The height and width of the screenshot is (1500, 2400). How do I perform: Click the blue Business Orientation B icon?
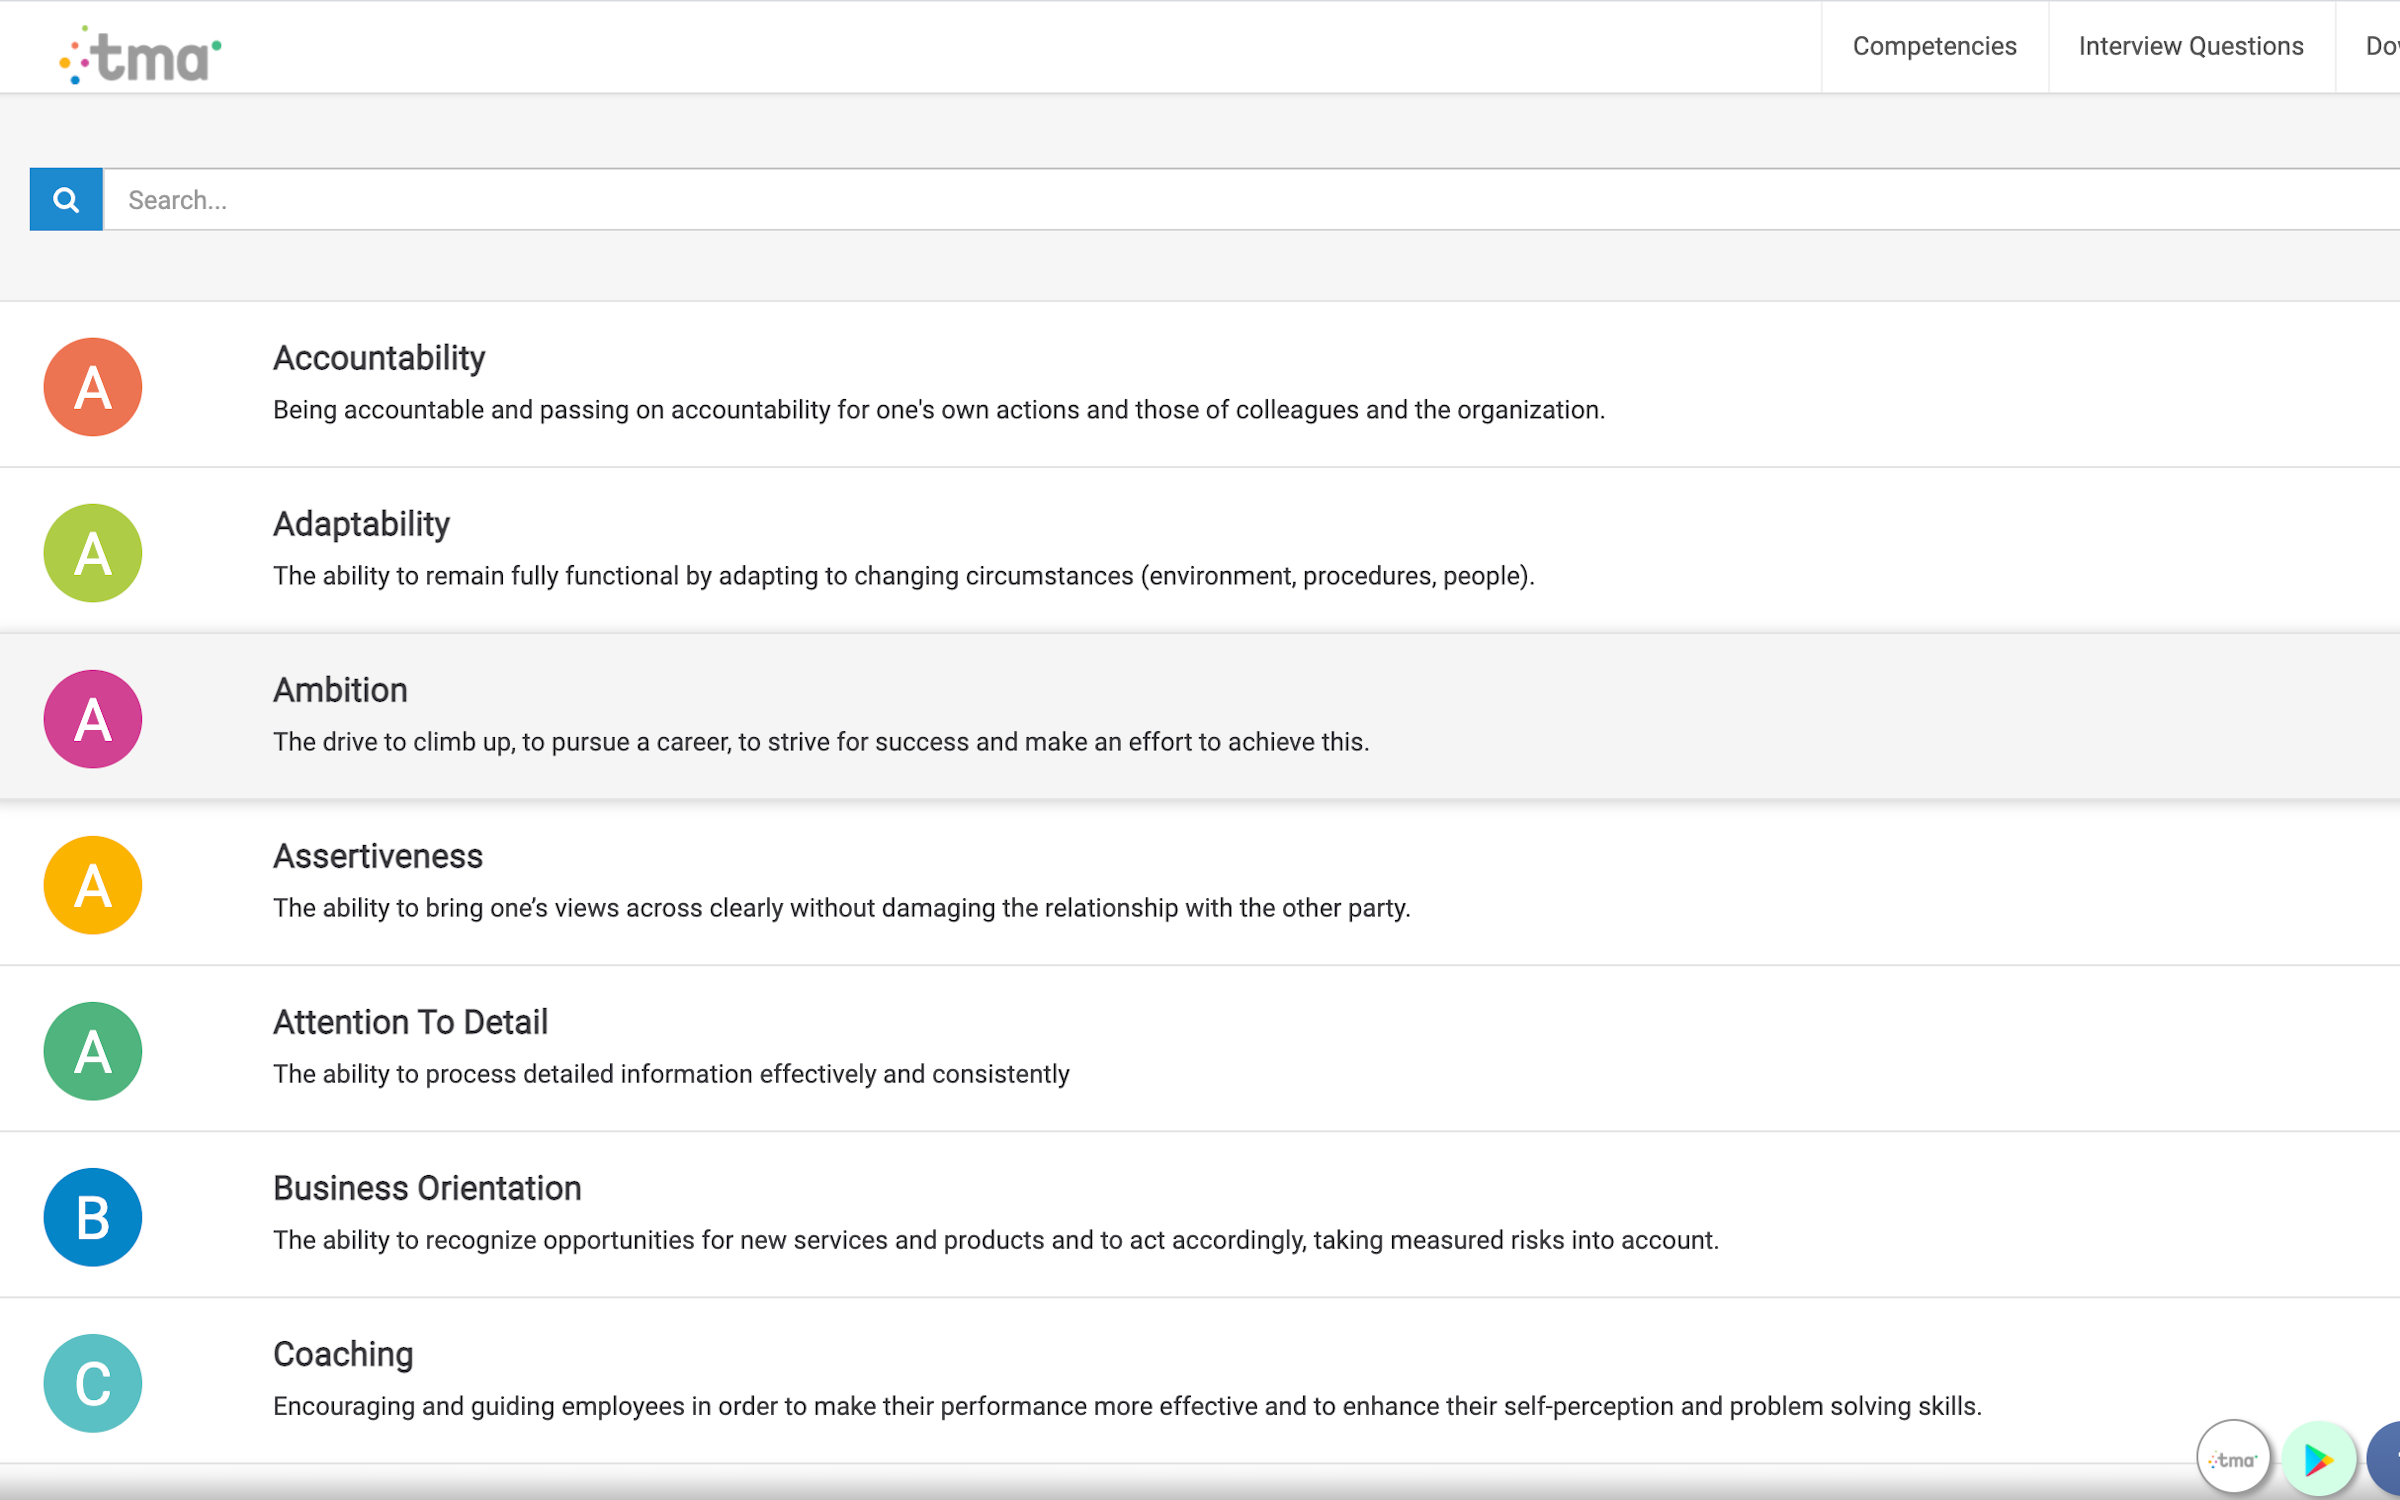pos(93,1217)
